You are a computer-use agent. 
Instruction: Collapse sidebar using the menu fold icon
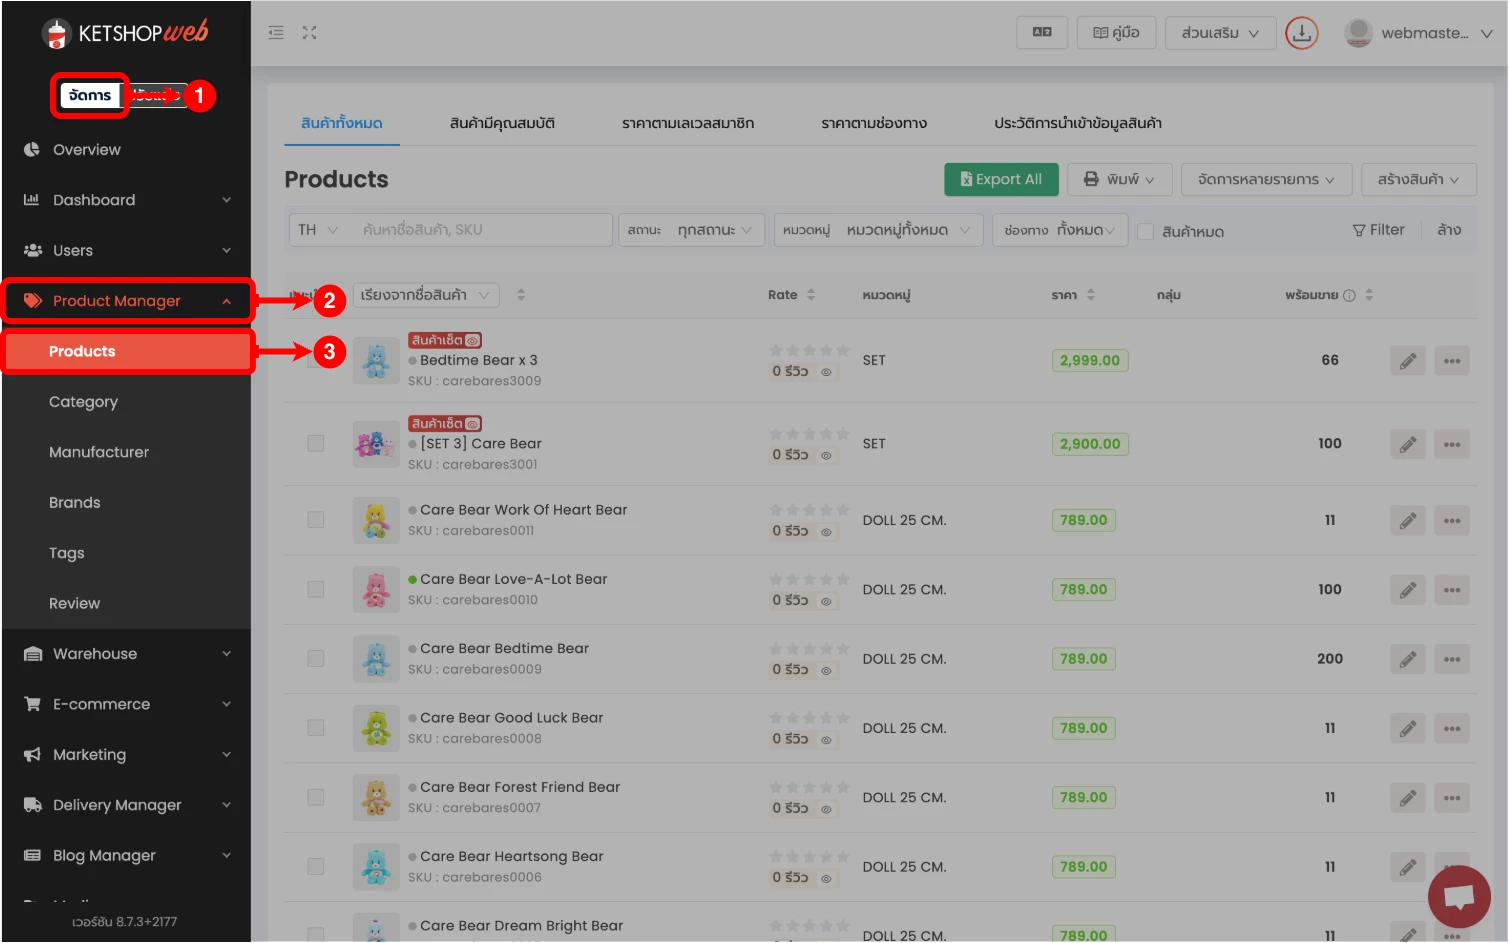coord(276,33)
